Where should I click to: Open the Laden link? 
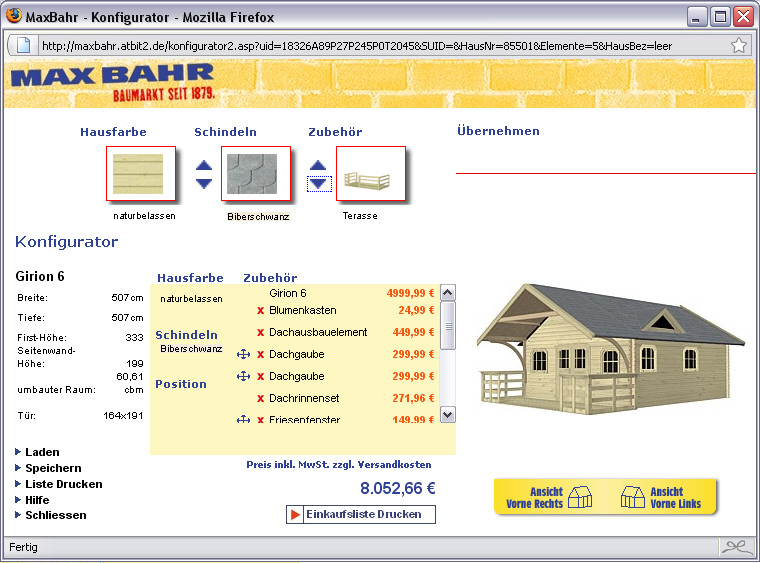42,452
